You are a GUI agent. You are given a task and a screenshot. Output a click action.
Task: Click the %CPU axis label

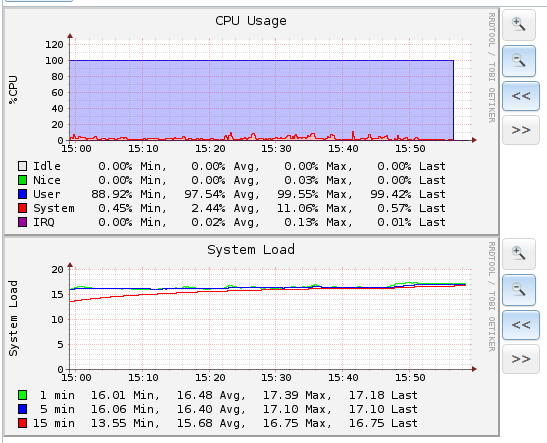point(13,90)
